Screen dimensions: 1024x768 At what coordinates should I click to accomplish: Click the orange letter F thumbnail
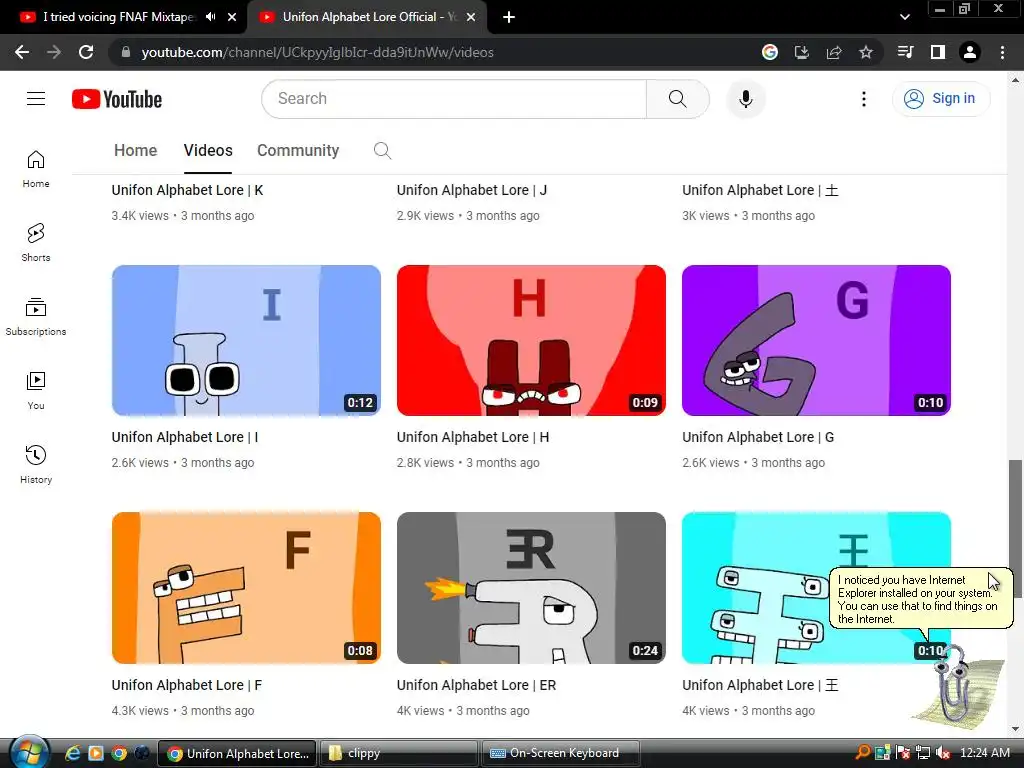pos(246,588)
